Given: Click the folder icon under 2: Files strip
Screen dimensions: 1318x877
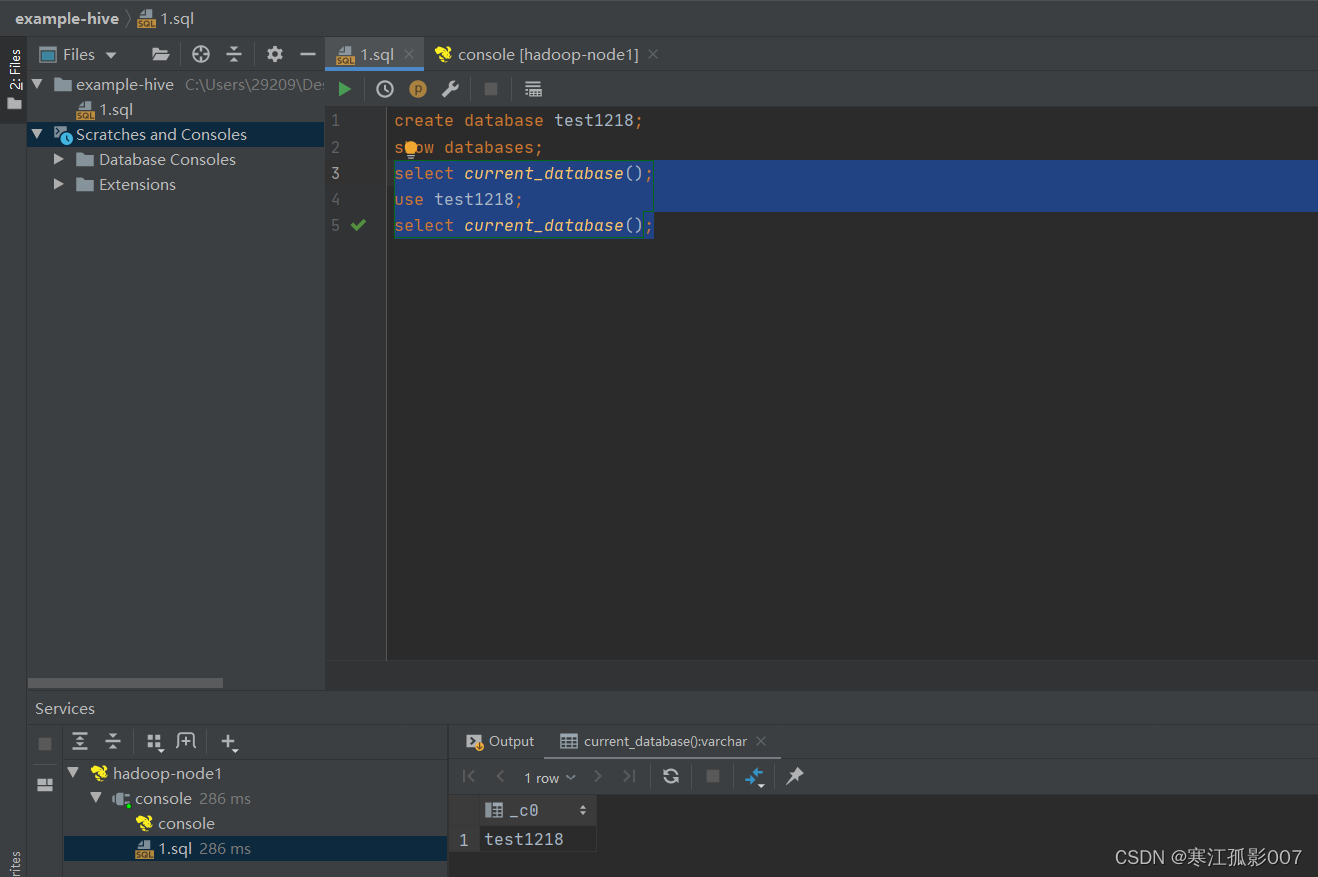Looking at the screenshot, I should [14, 103].
